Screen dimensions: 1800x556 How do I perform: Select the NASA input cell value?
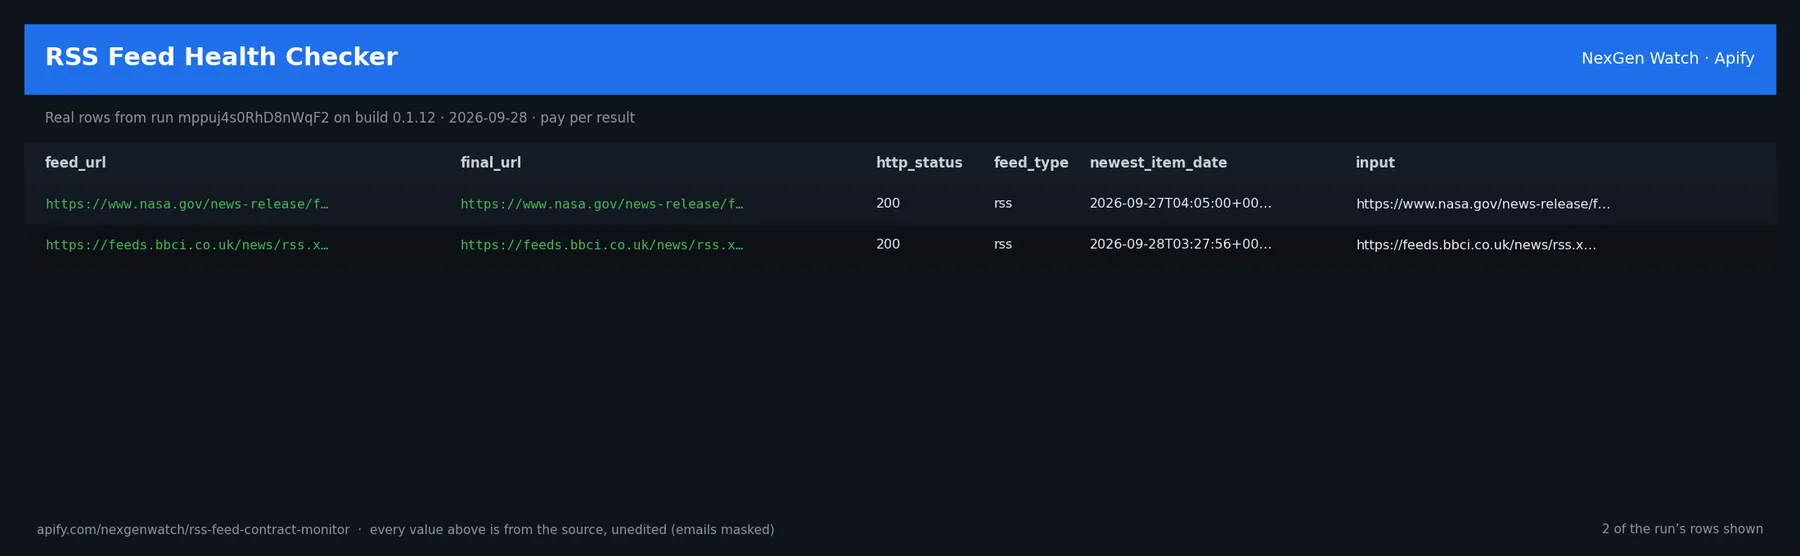pyautogui.click(x=1483, y=204)
